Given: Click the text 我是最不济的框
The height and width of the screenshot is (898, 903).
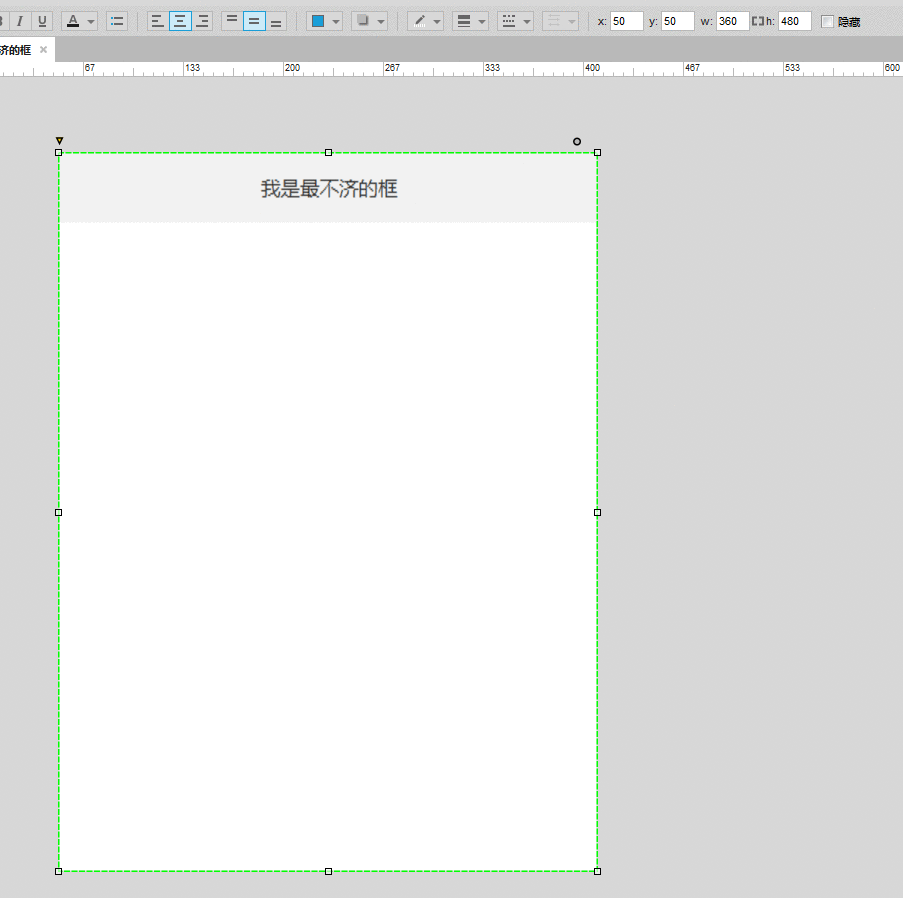Looking at the screenshot, I should click(329, 188).
